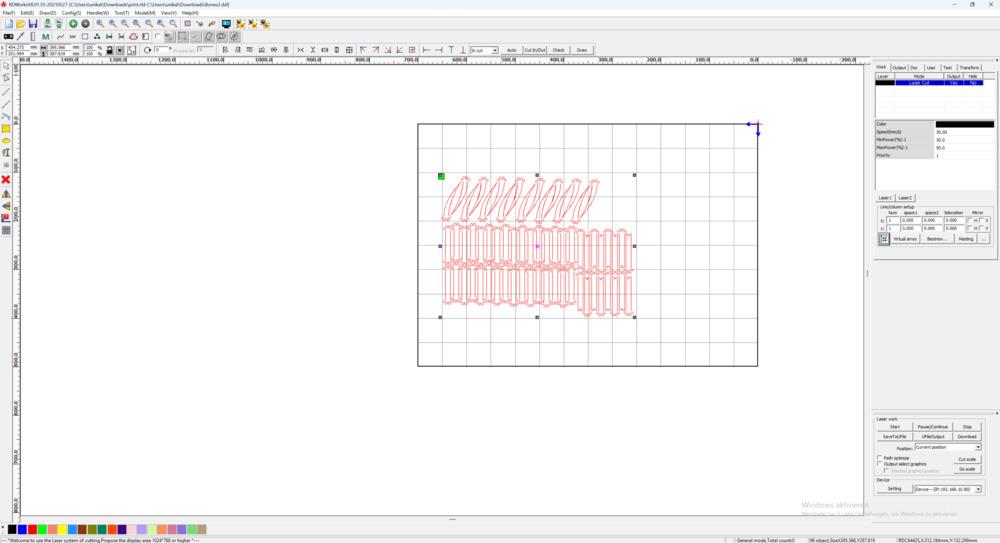1000x543 pixels.
Task: Open the Position dropdown showing Current position
Action: 948,447
